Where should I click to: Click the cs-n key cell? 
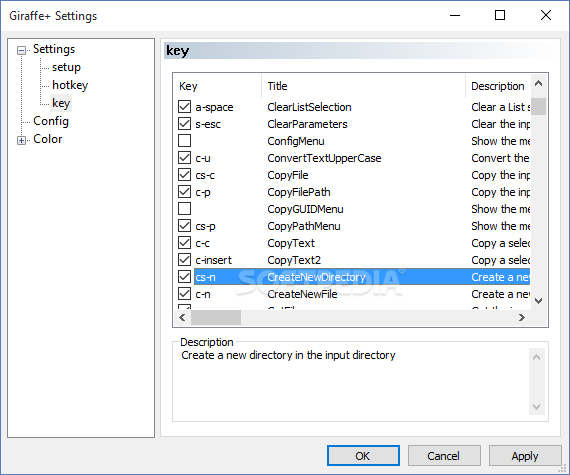click(x=205, y=277)
